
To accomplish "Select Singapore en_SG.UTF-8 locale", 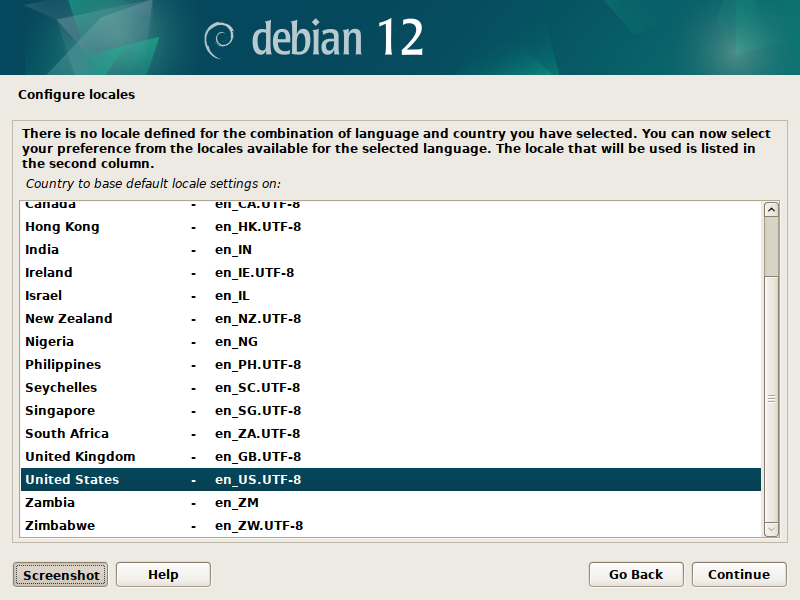I will [x=391, y=410].
